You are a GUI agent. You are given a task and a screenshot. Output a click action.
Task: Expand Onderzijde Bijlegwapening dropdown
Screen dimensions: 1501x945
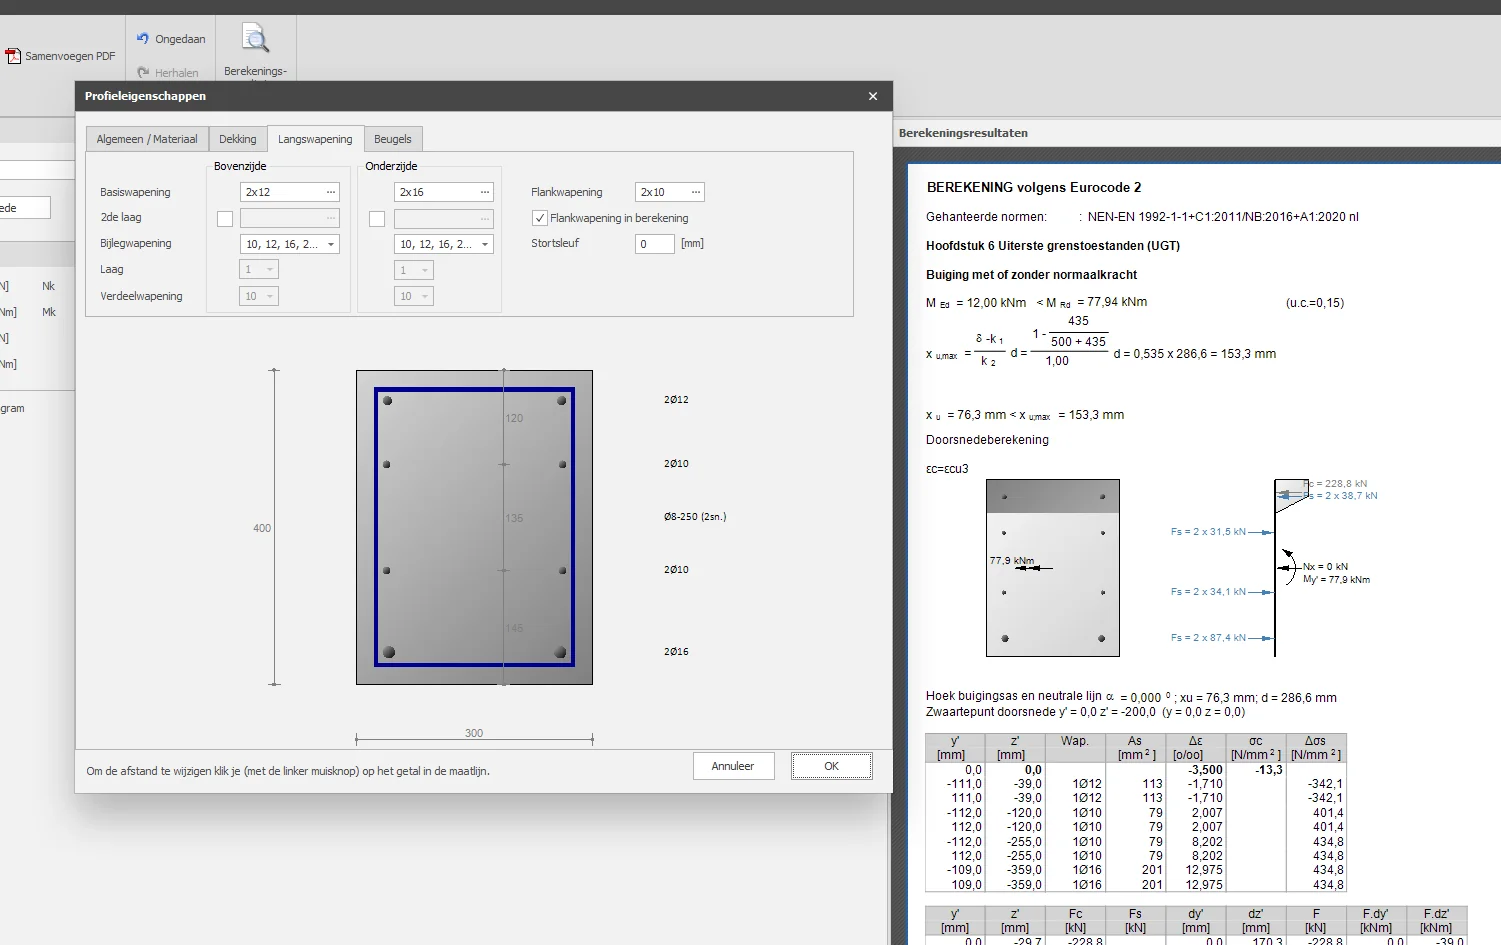485,244
